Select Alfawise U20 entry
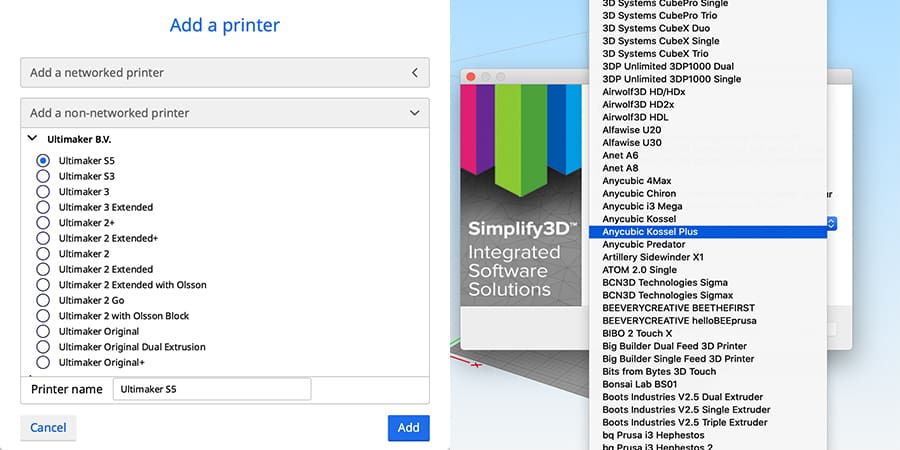The image size is (900, 450). coord(708,130)
